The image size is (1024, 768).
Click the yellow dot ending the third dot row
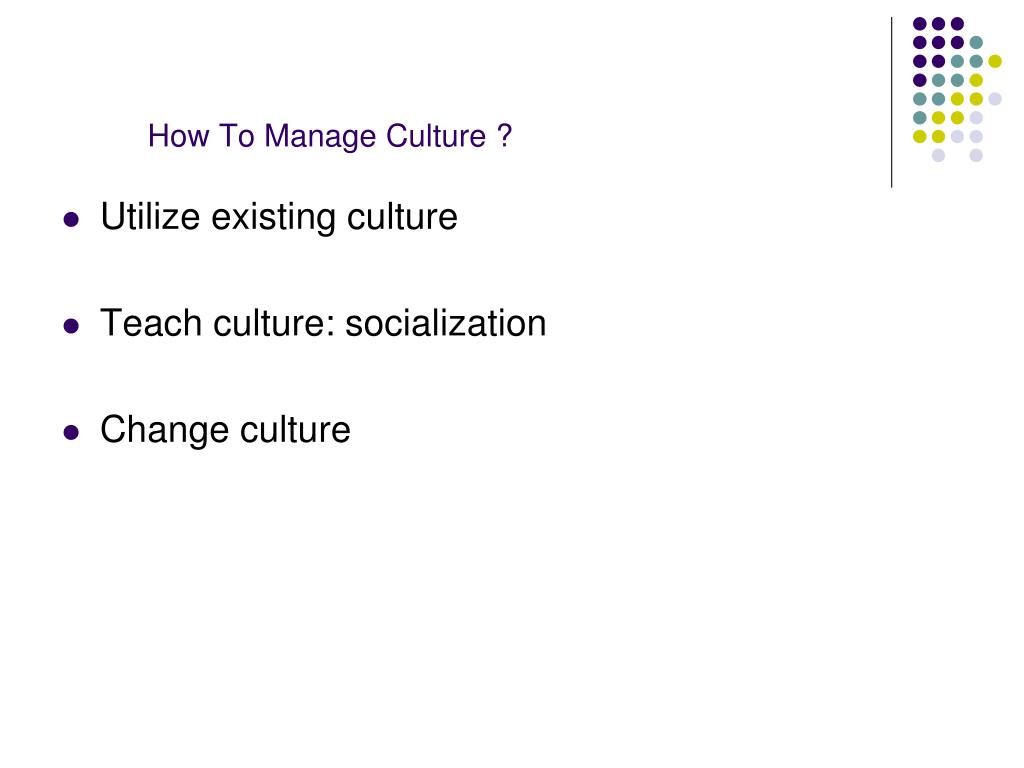(995, 61)
